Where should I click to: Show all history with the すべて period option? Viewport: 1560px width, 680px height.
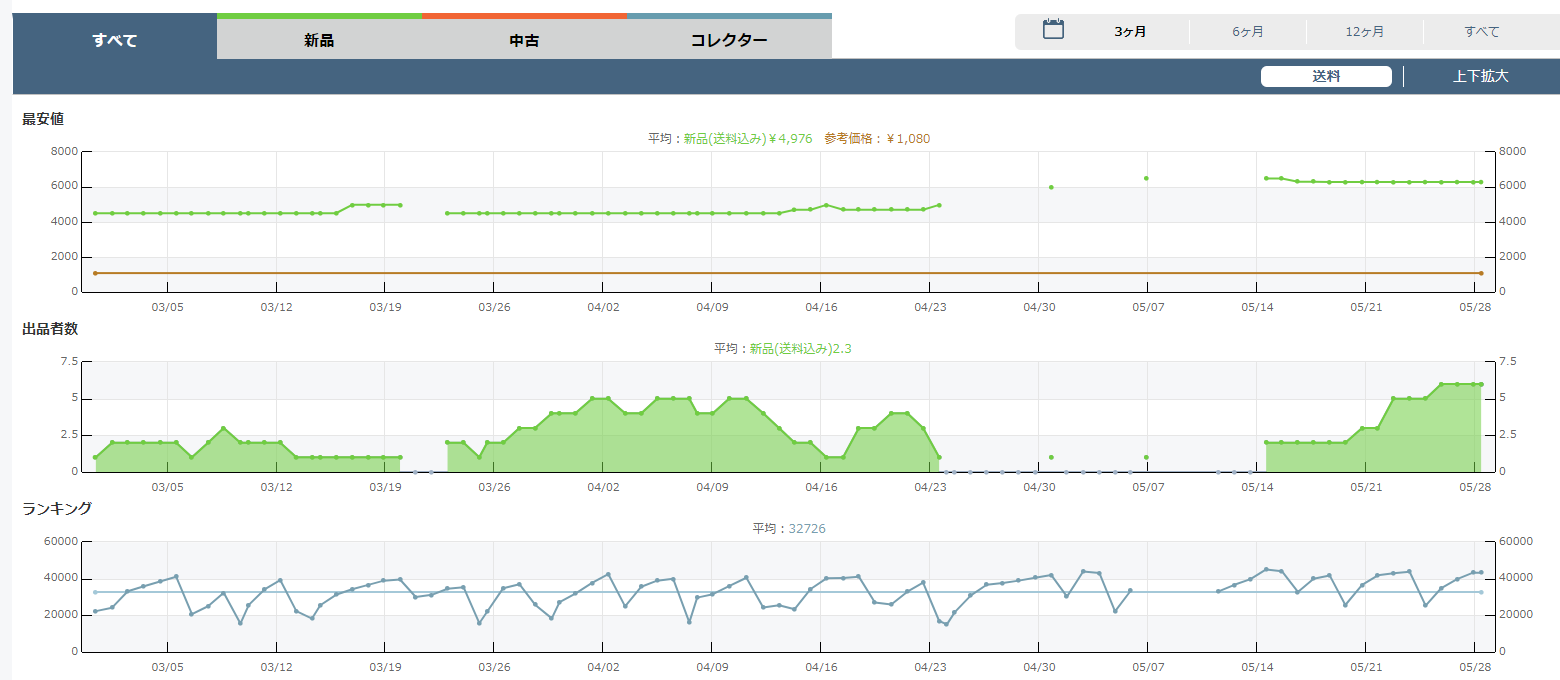pyautogui.click(x=1481, y=32)
